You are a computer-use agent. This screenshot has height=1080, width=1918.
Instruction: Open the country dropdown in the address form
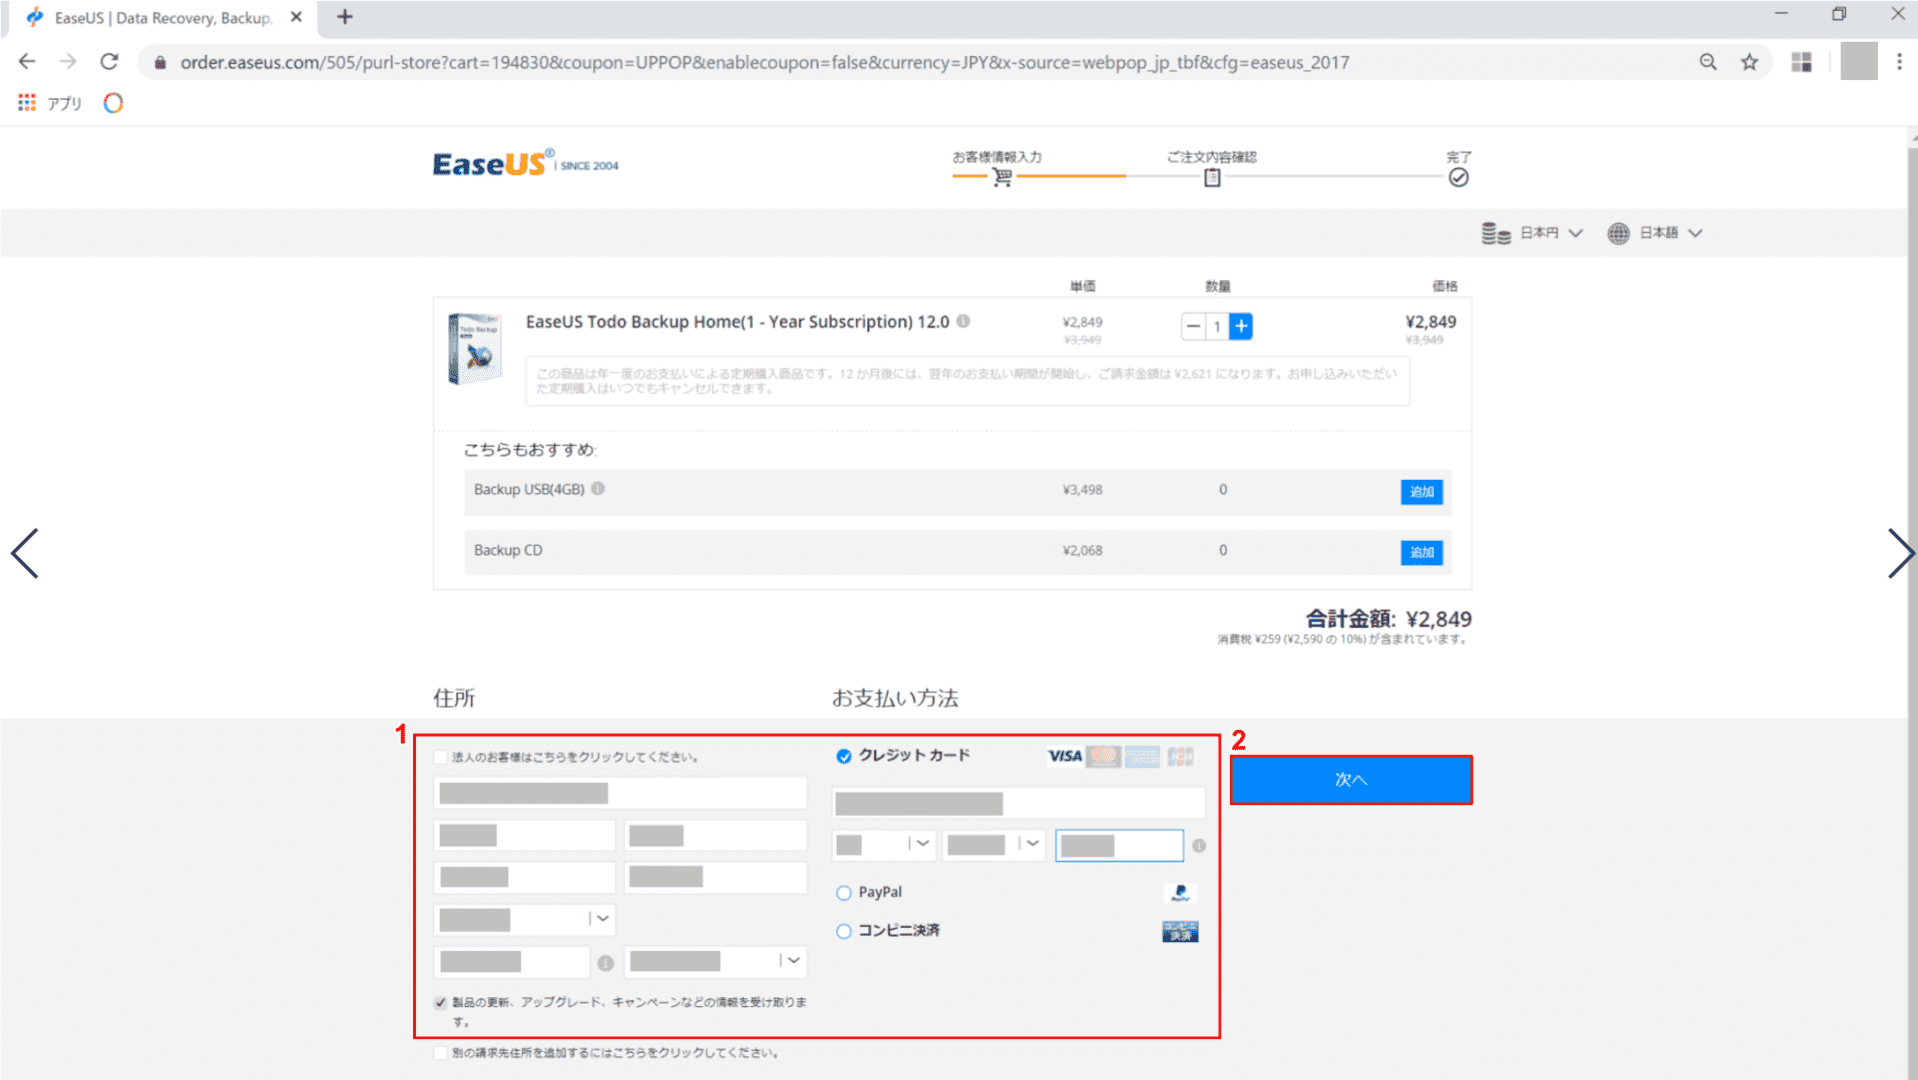click(524, 919)
